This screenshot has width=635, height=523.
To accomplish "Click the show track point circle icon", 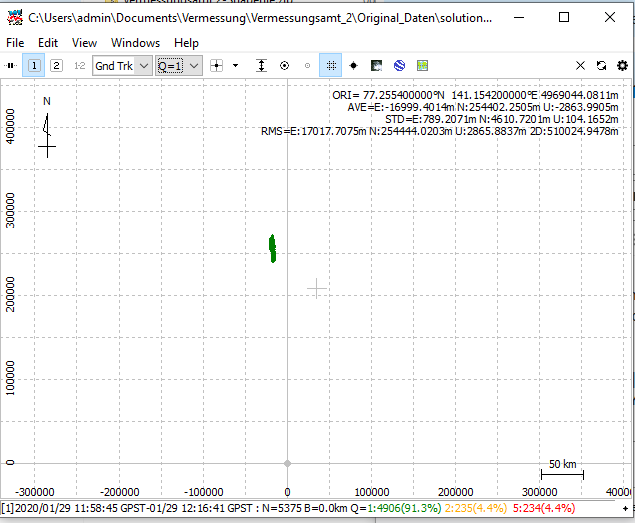I will pyautogui.click(x=284, y=66).
